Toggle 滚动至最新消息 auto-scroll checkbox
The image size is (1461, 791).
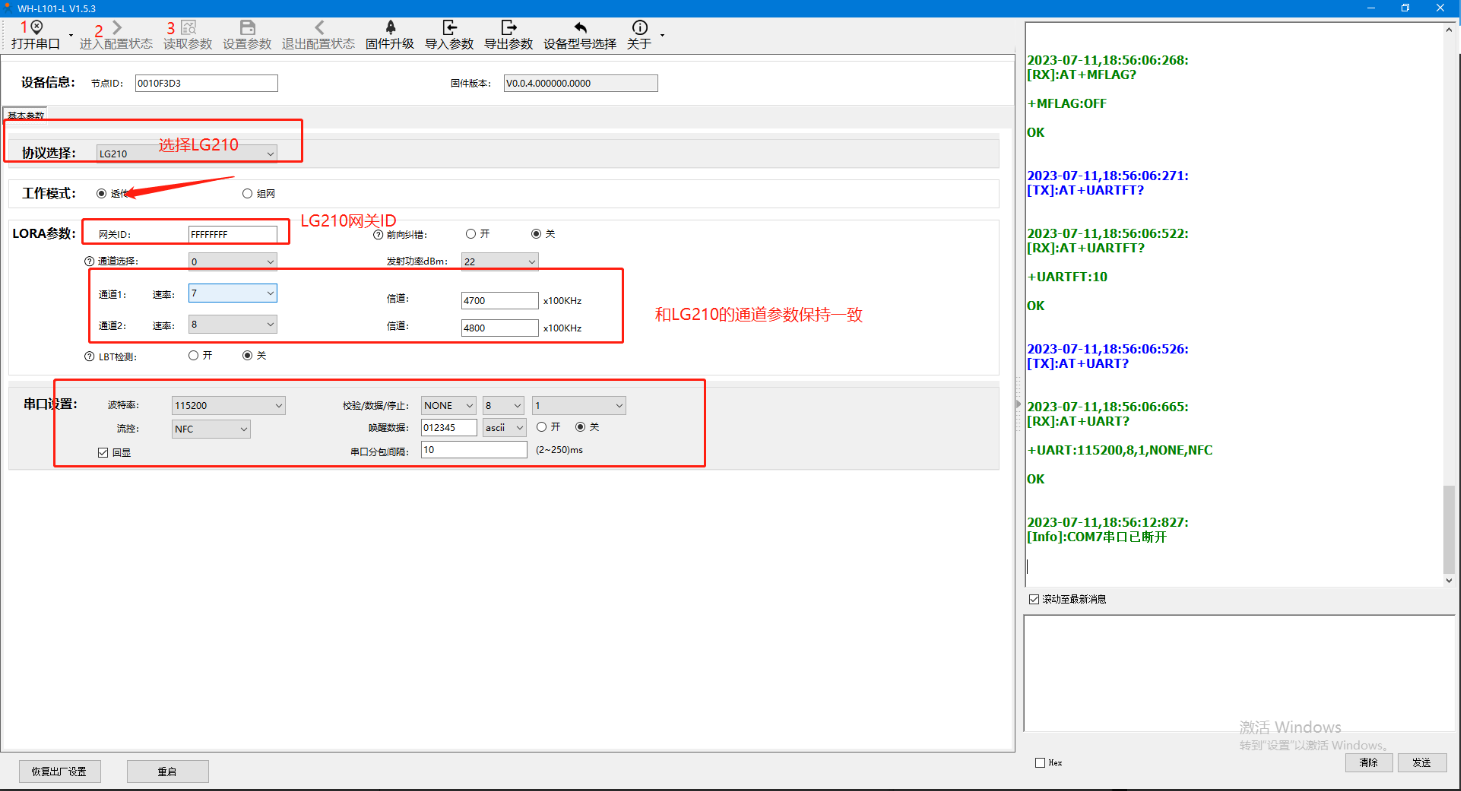1034,599
